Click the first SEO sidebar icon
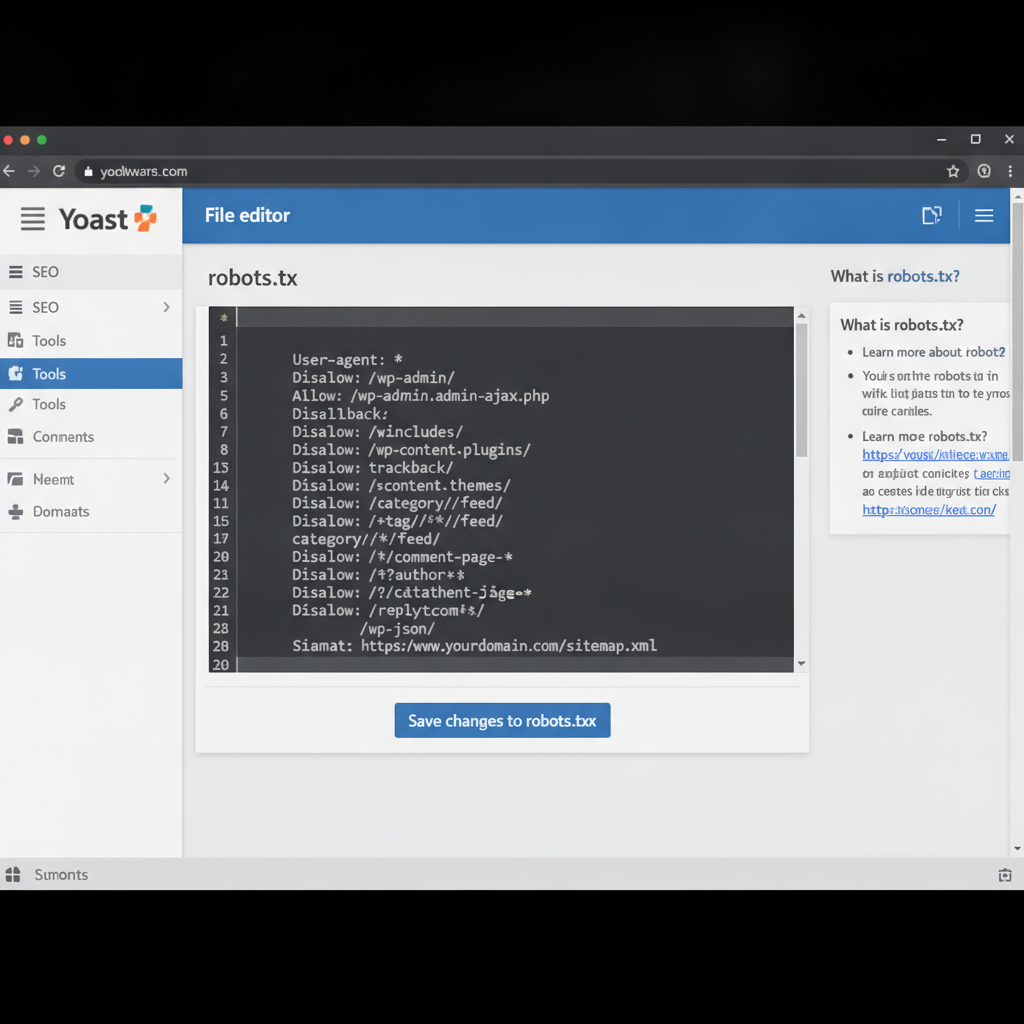This screenshot has width=1024, height=1024. pos(16,272)
